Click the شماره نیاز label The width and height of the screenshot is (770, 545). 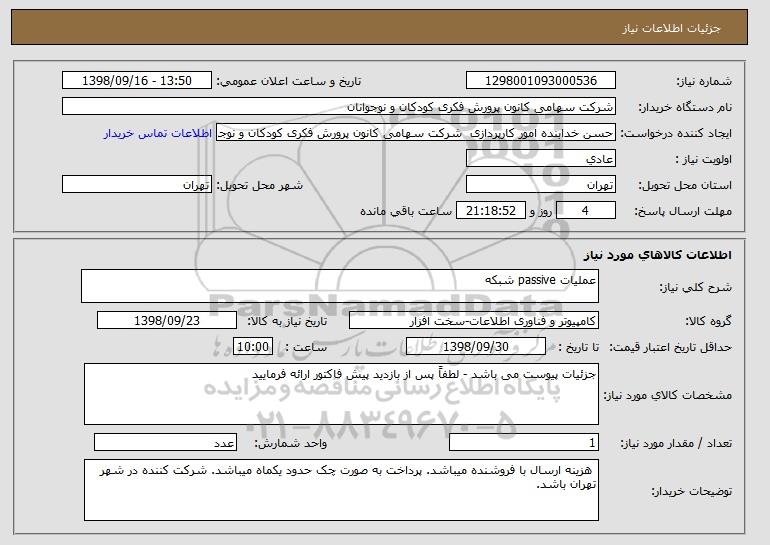(704, 81)
